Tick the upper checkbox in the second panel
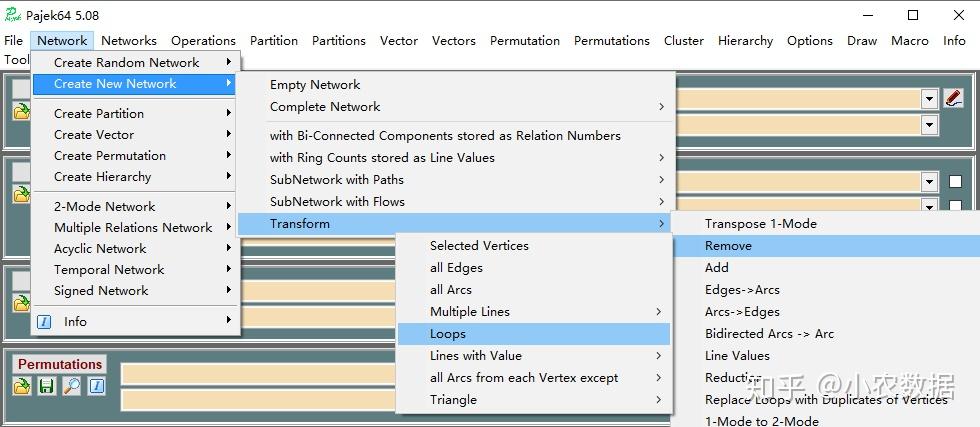 click(956, 182)
